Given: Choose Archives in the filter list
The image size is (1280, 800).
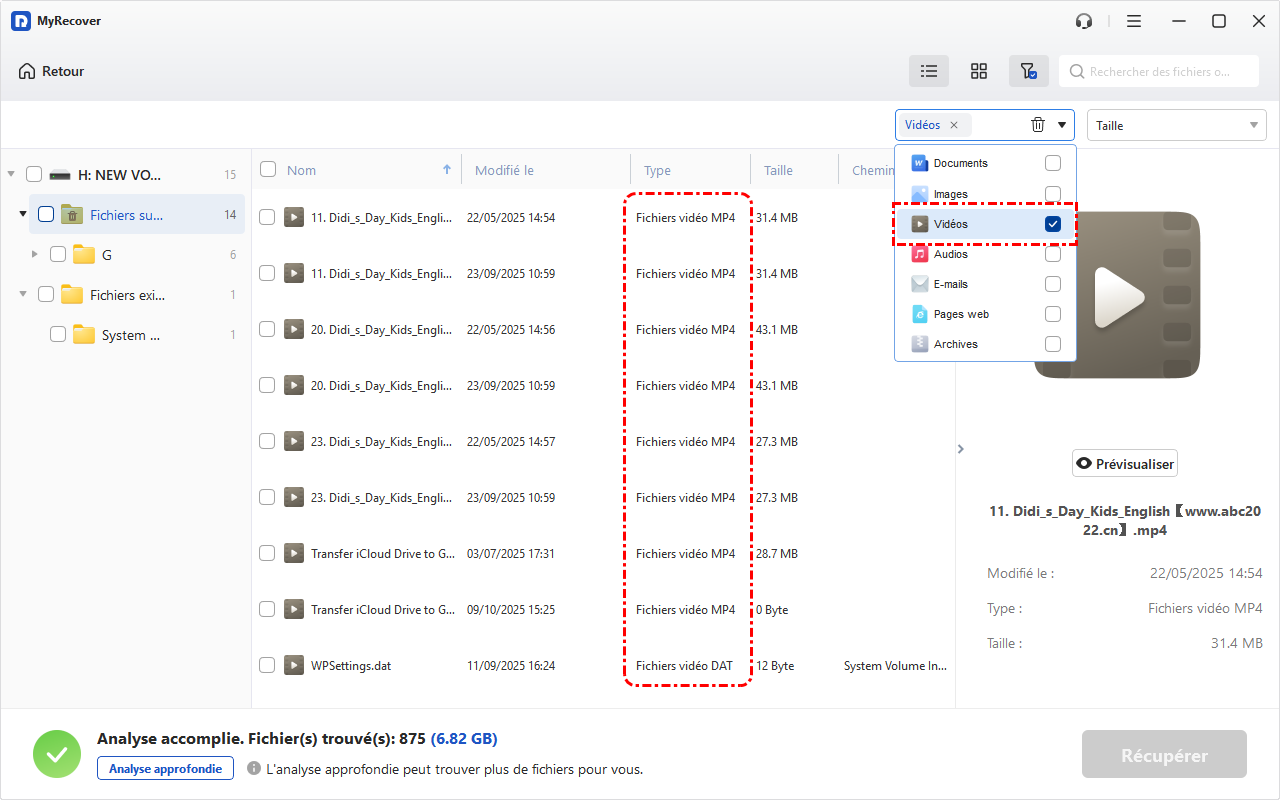Looking at the screenshot, I should pos(955,344).
